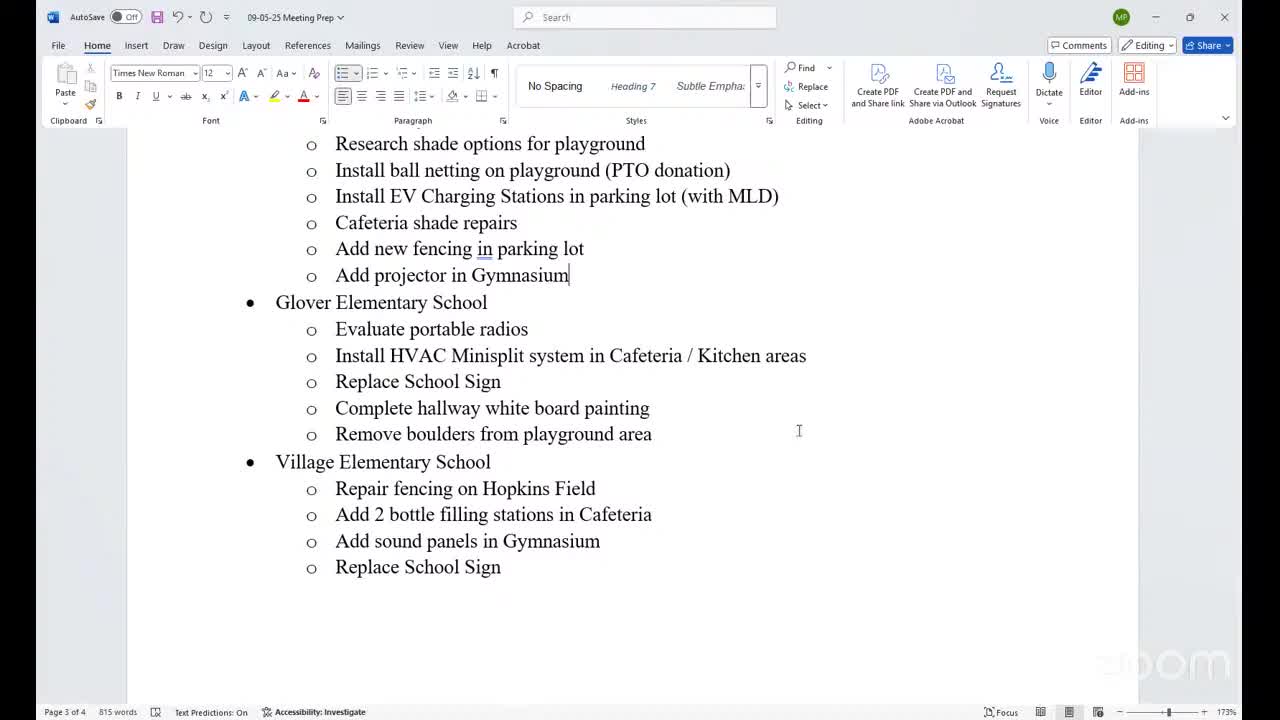Clear all formatting from selection
The image size is (1280, 720).
pos(314,73)
